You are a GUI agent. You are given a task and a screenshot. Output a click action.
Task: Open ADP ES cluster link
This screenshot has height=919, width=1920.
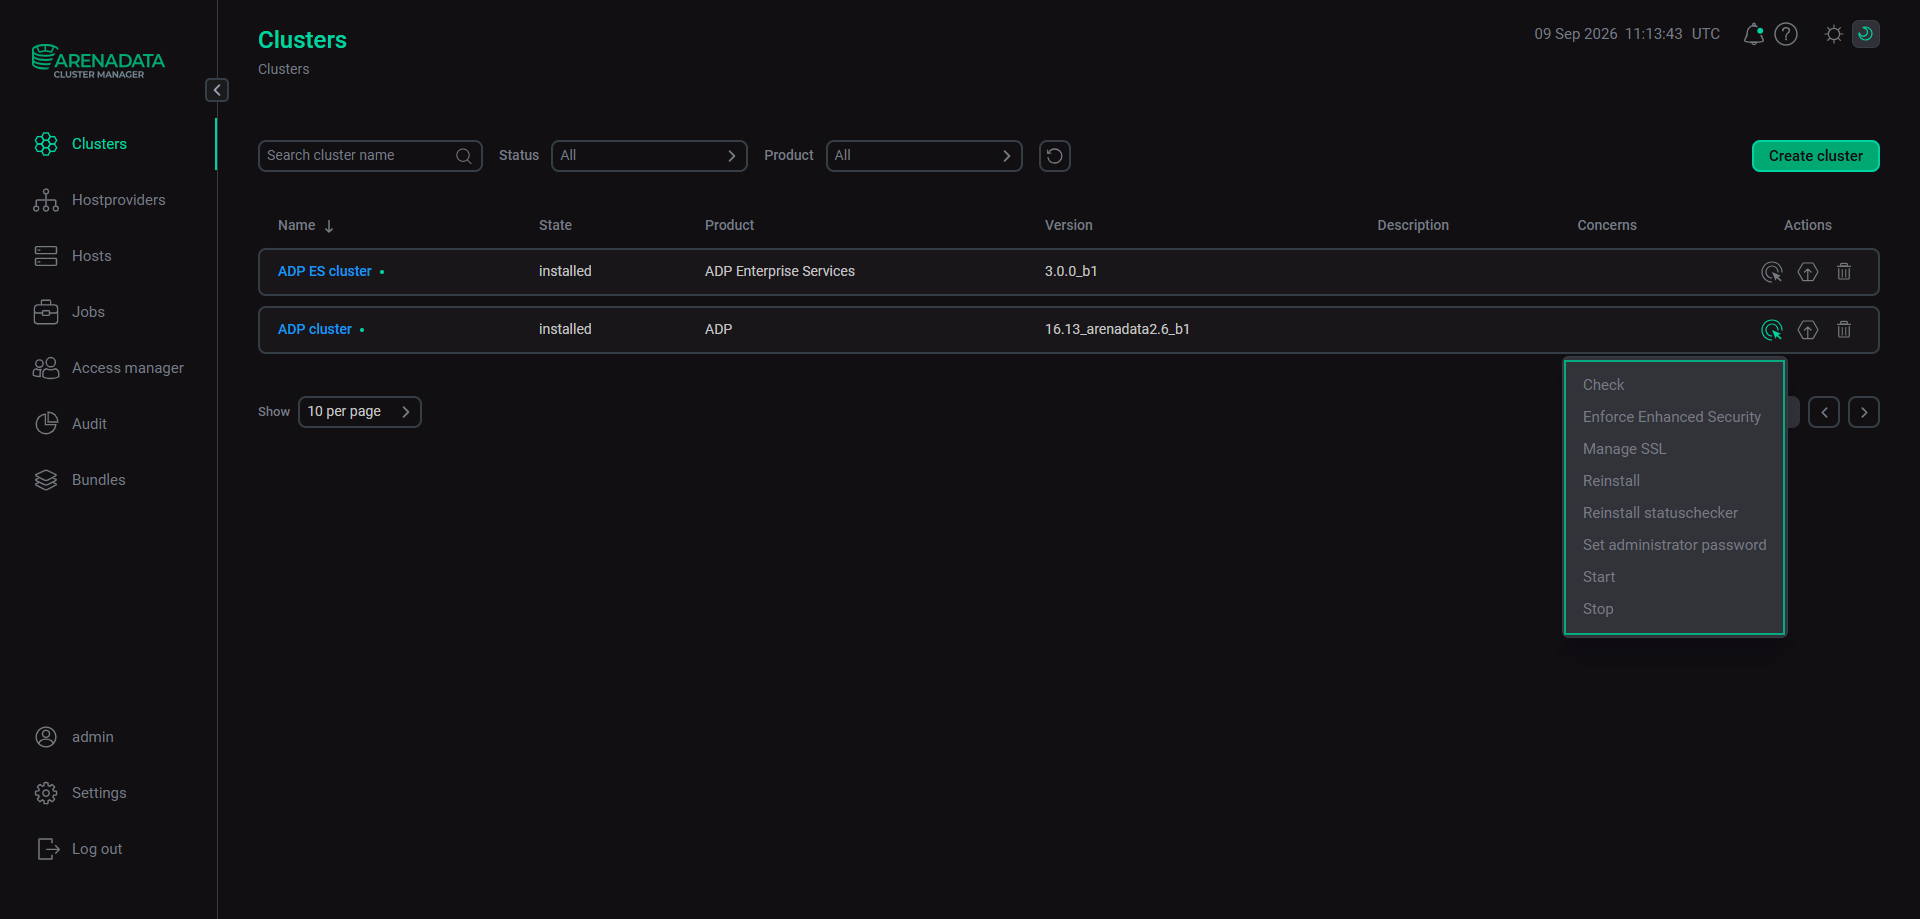click(x=324, y=272)
